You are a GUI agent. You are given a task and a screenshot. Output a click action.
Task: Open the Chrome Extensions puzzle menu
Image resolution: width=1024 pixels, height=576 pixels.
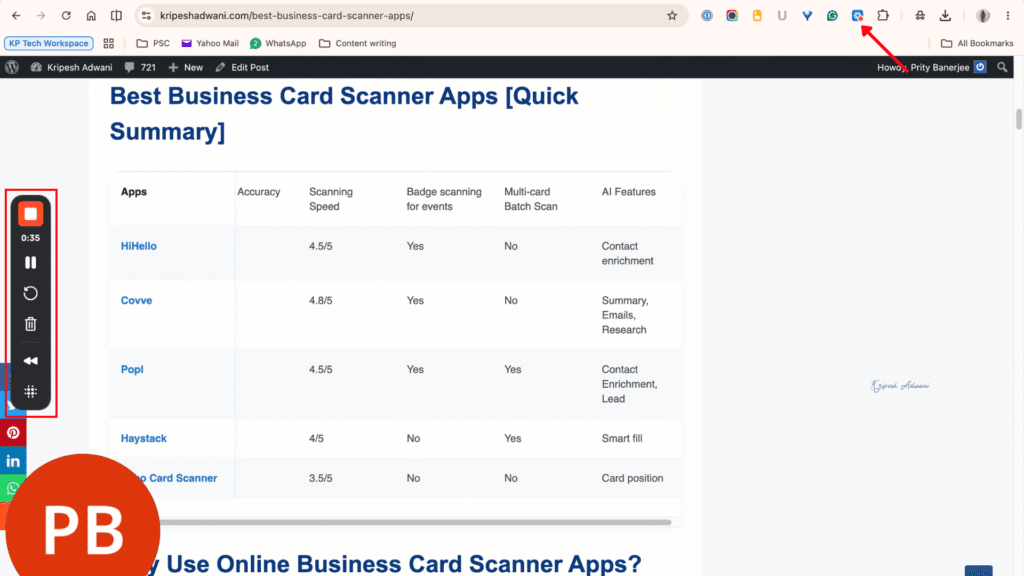click(x=883, y=16)
